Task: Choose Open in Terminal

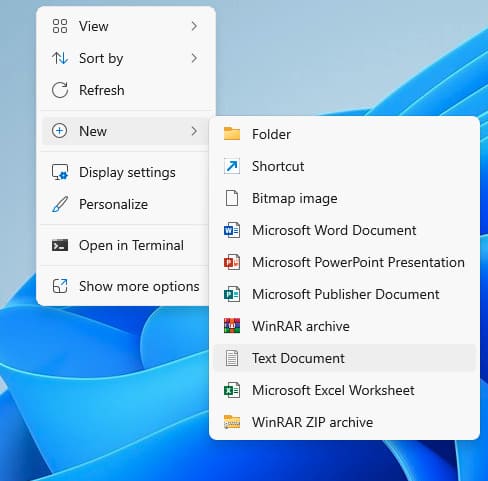Action: click(x=126, y=245)
